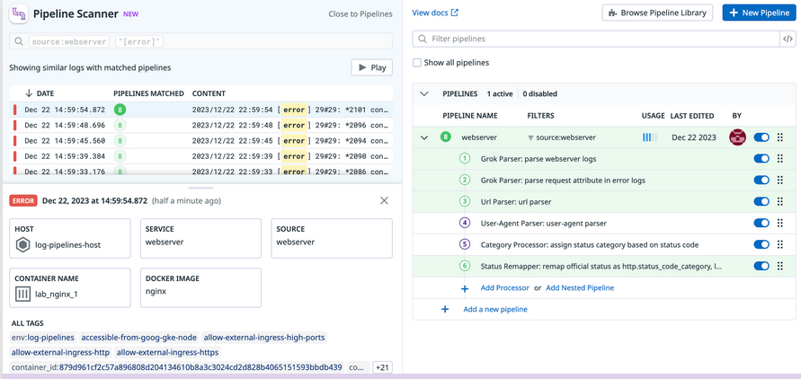
Task: Click the step 1 circle for Grok Parser
Action: coord(464,159)
